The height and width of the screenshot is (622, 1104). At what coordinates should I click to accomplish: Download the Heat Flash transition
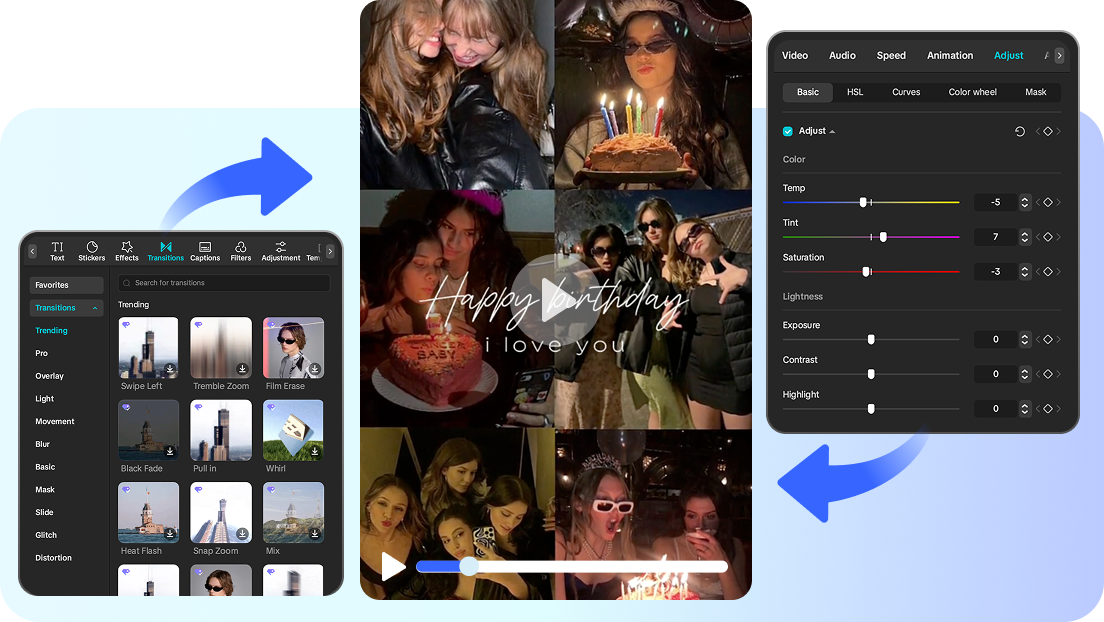click(x=170, y=534)
